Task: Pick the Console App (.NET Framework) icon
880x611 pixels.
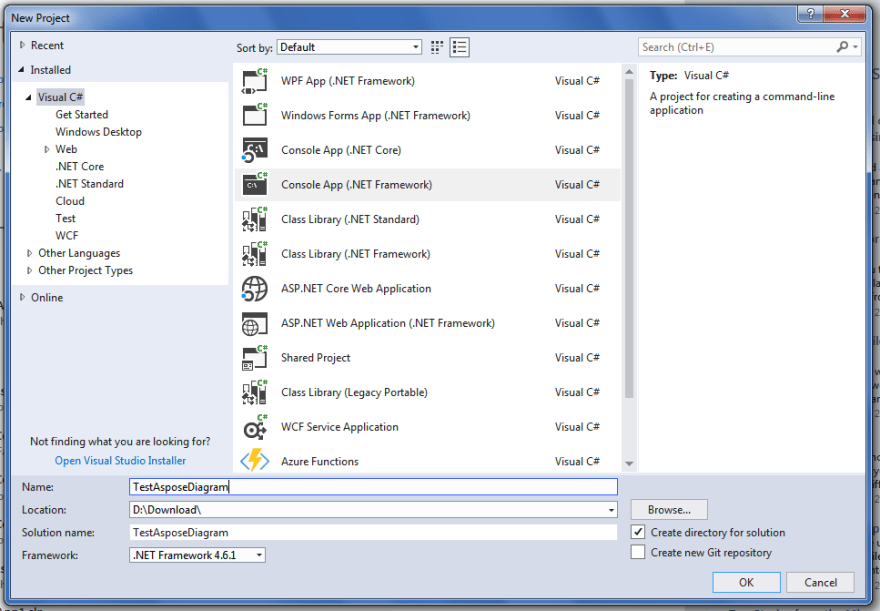Action: point(255,185)
